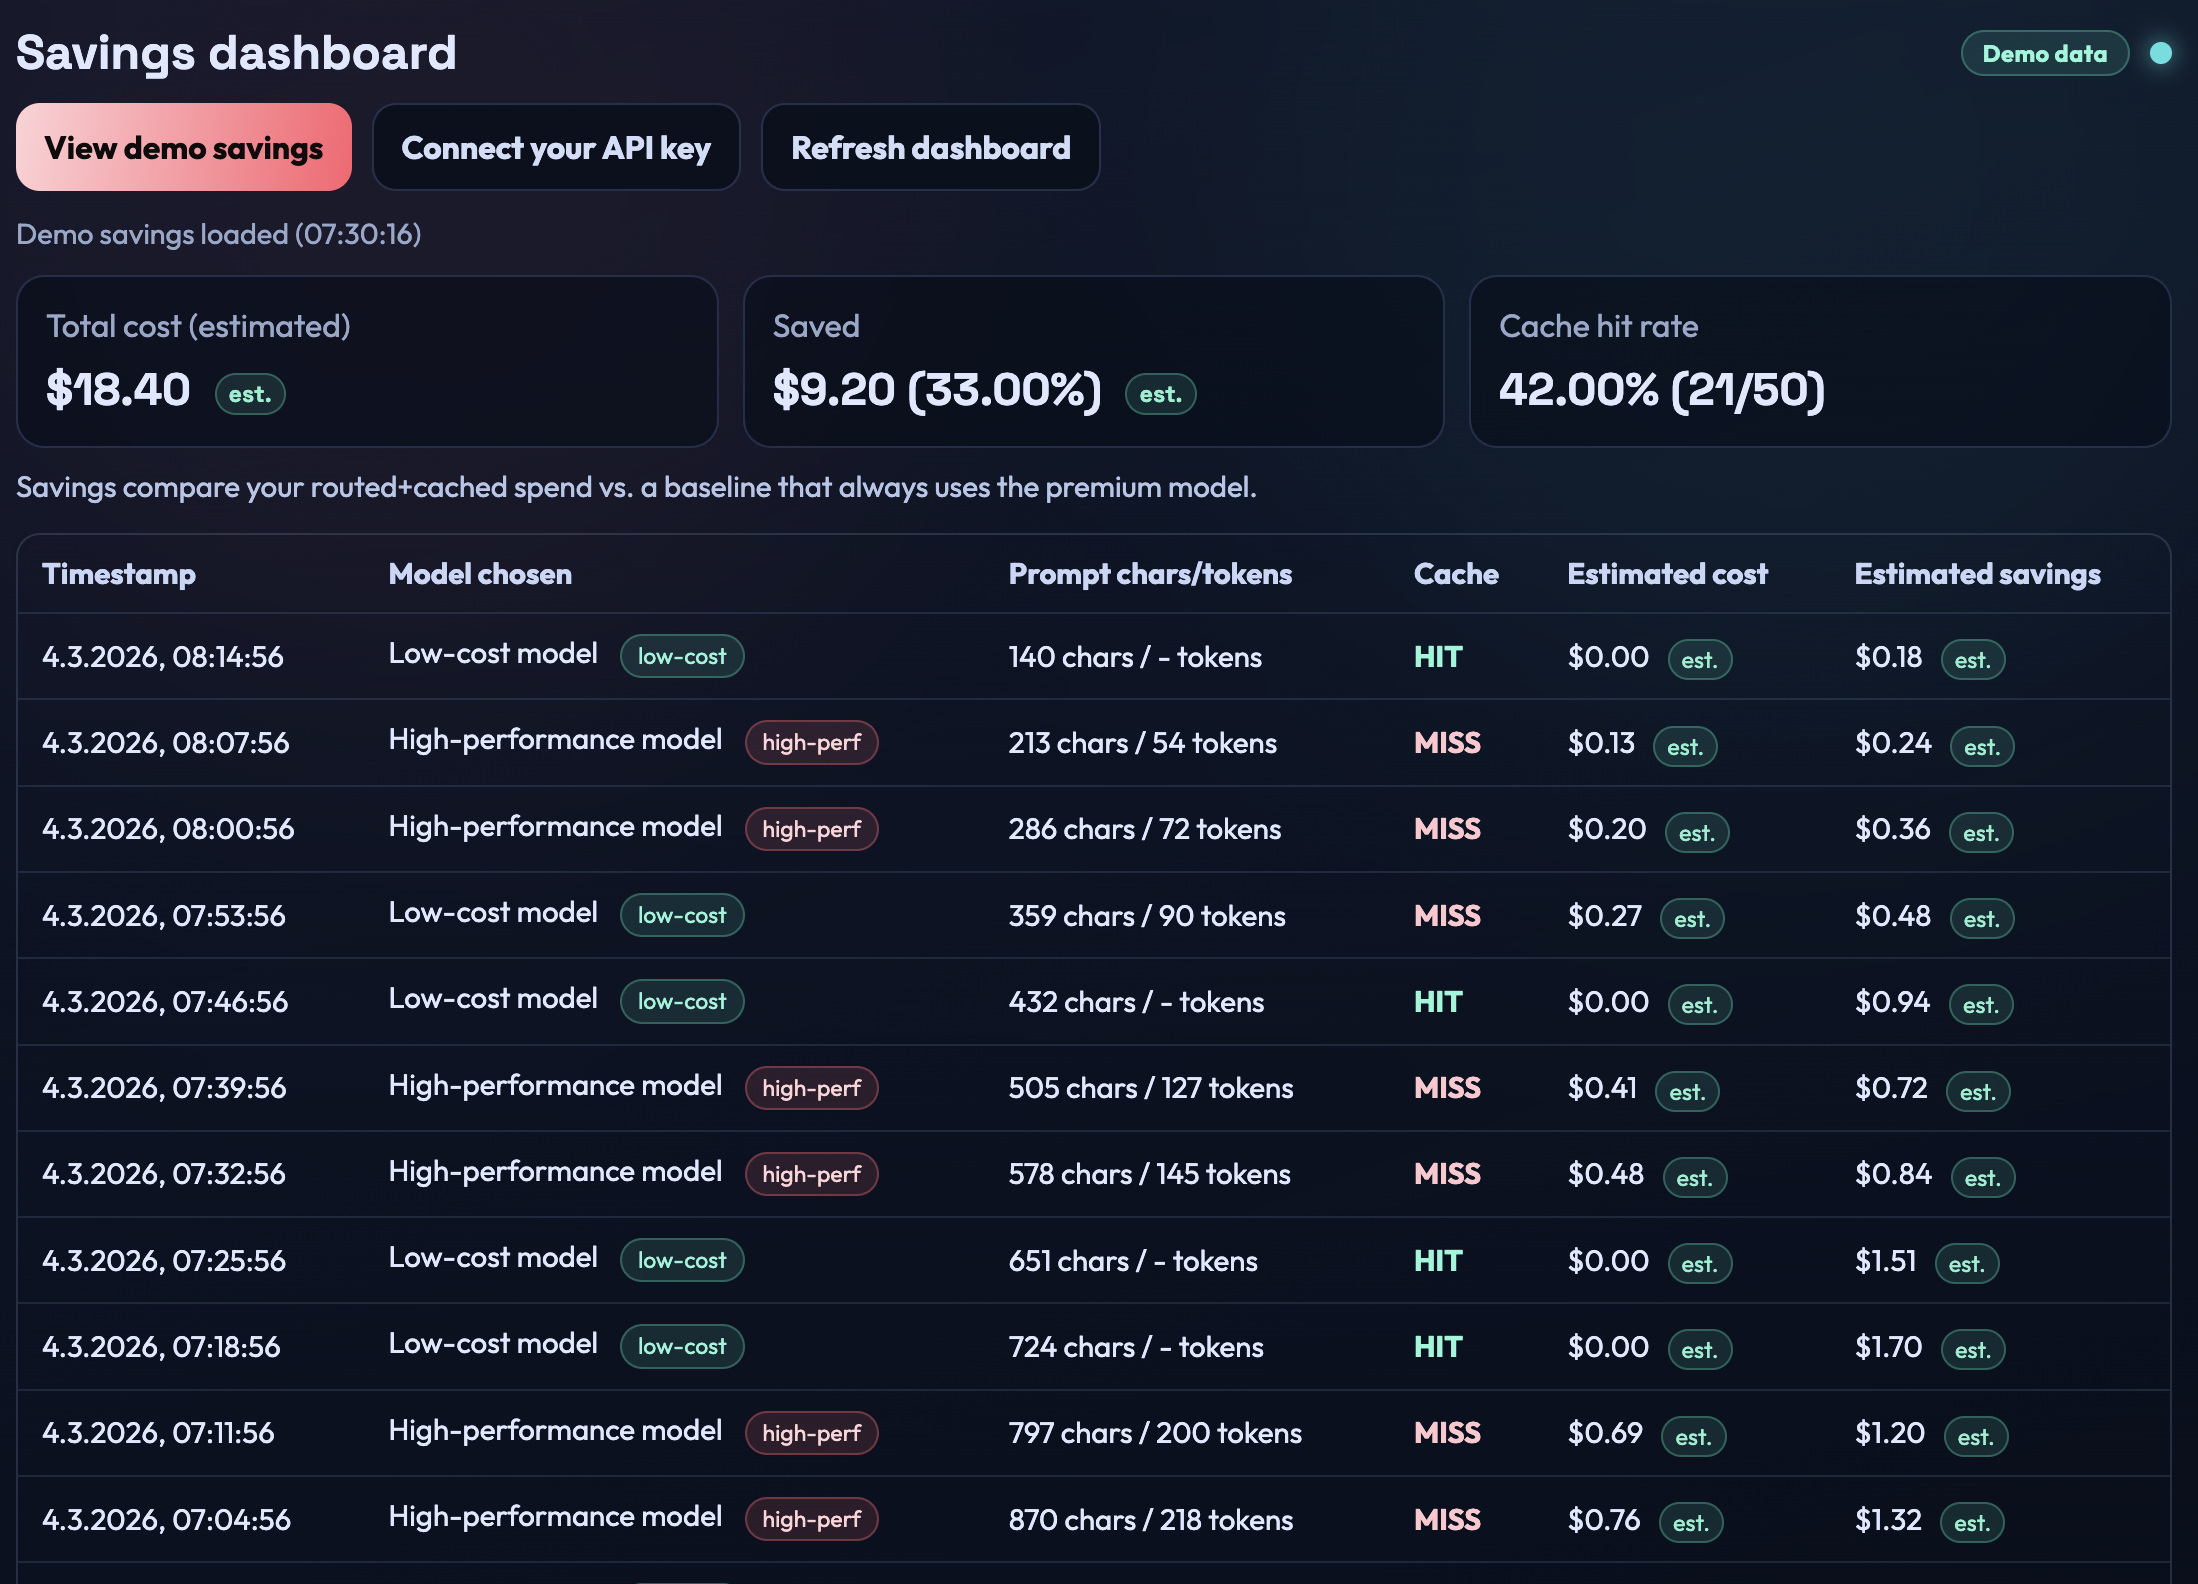Screen dimensions: 2198x1584
Task: Click est. badge beside $18.40 total cost
Action: [x=249, y=394]
